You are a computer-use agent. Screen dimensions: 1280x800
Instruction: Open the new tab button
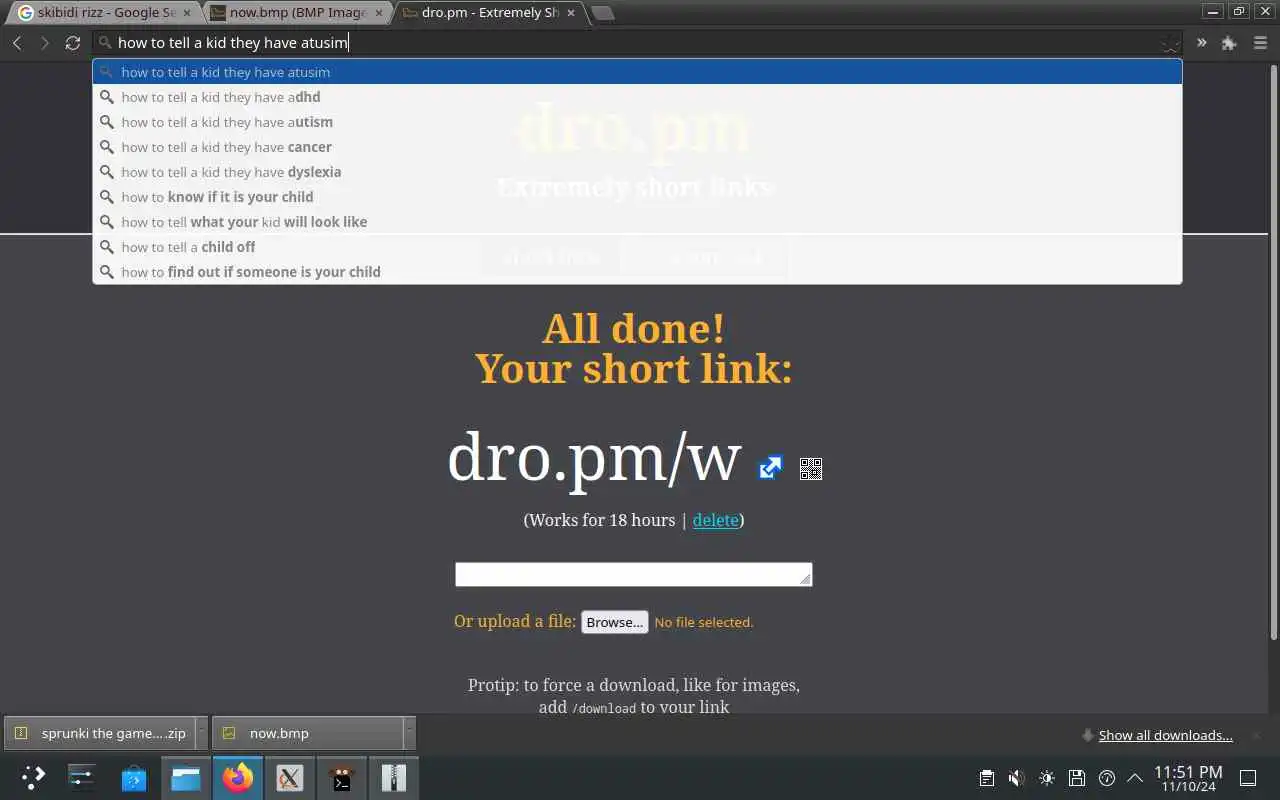[x=603, y=13]
